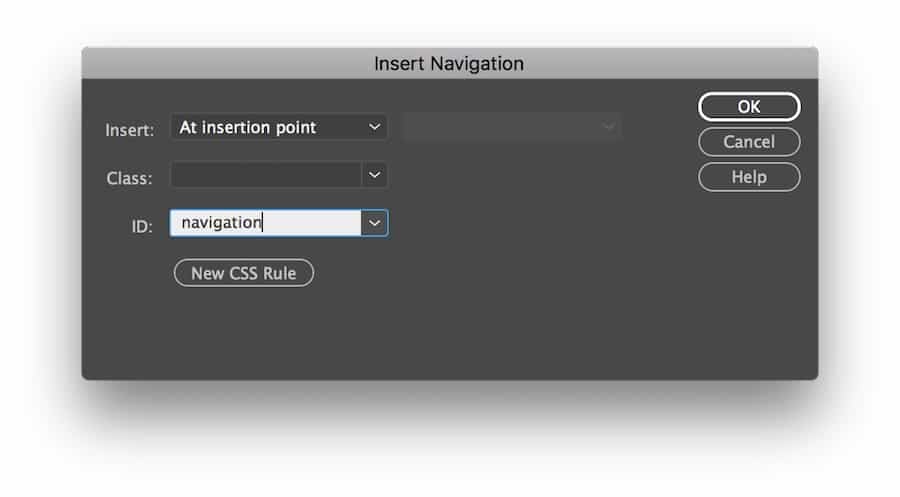Expand the ID list arrow
This screenshot has height=497, width=900.
pyautogui.click(x=374, y=223)
